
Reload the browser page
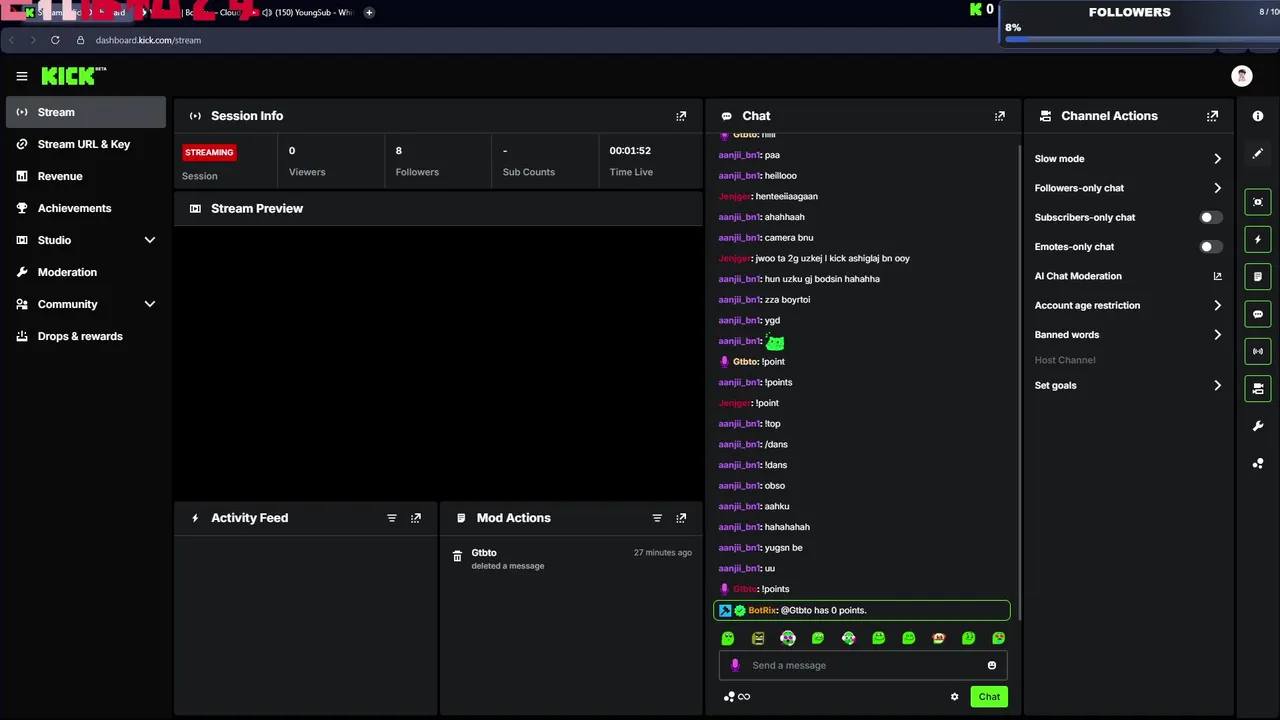[x=55, y=40]
